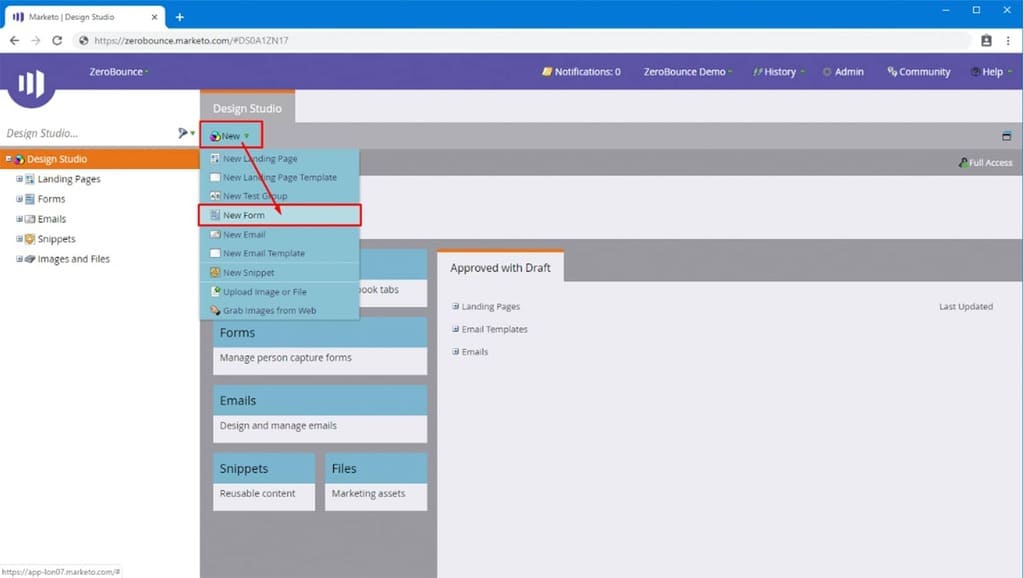Choose New Snippet menu item
1024x578 pixels.
280,272
